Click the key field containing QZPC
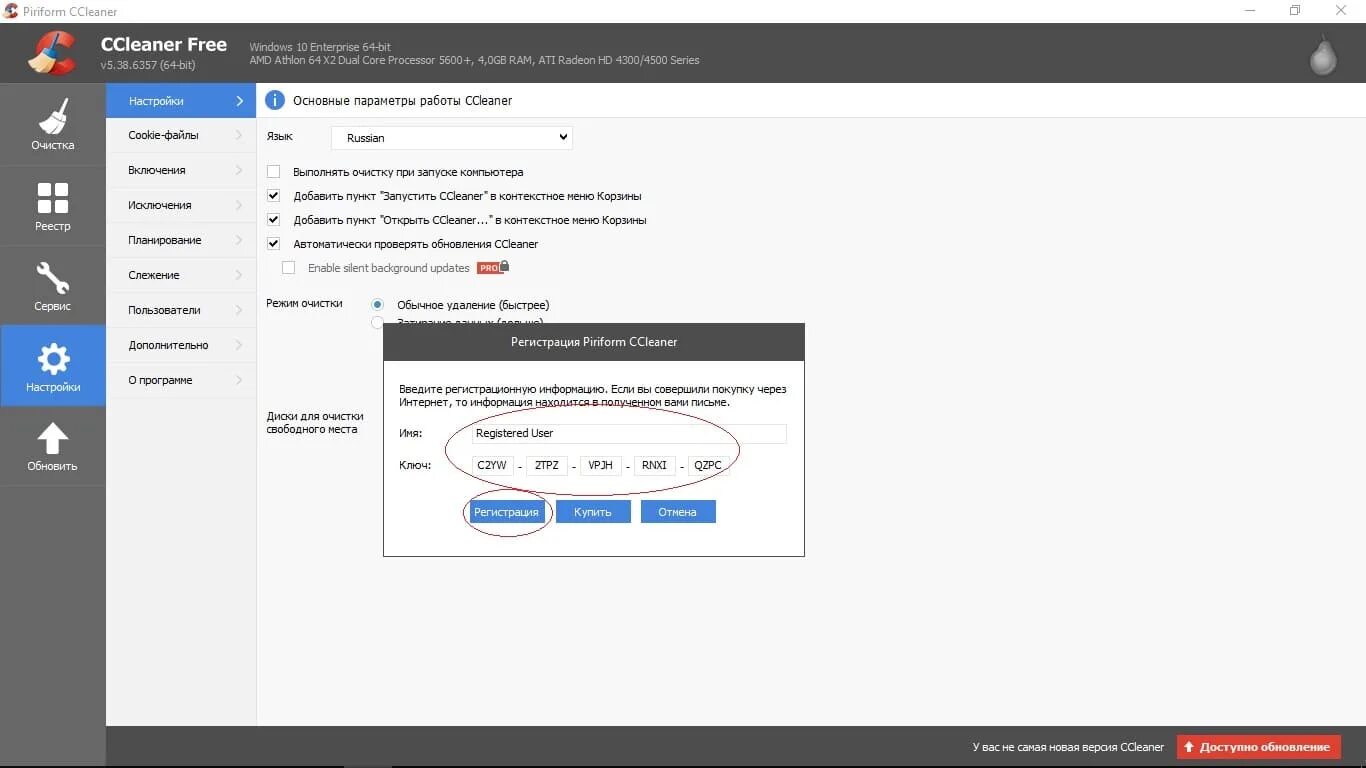 [x=708, y=465]
